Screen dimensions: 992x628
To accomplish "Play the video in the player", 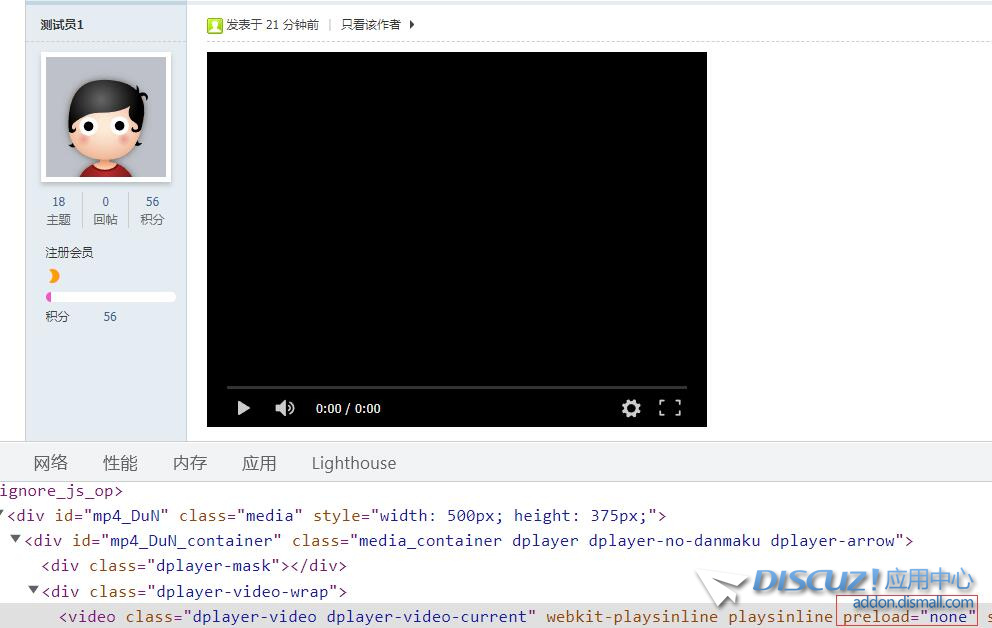I will point(243,408).
